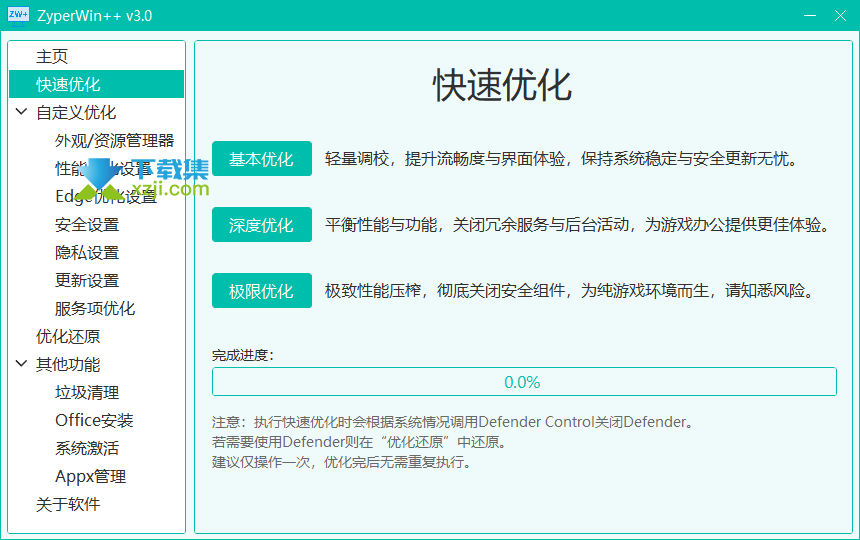Click the 完成进度 label
This screenshot has height=540, width=860.
(x=243, y=355)
